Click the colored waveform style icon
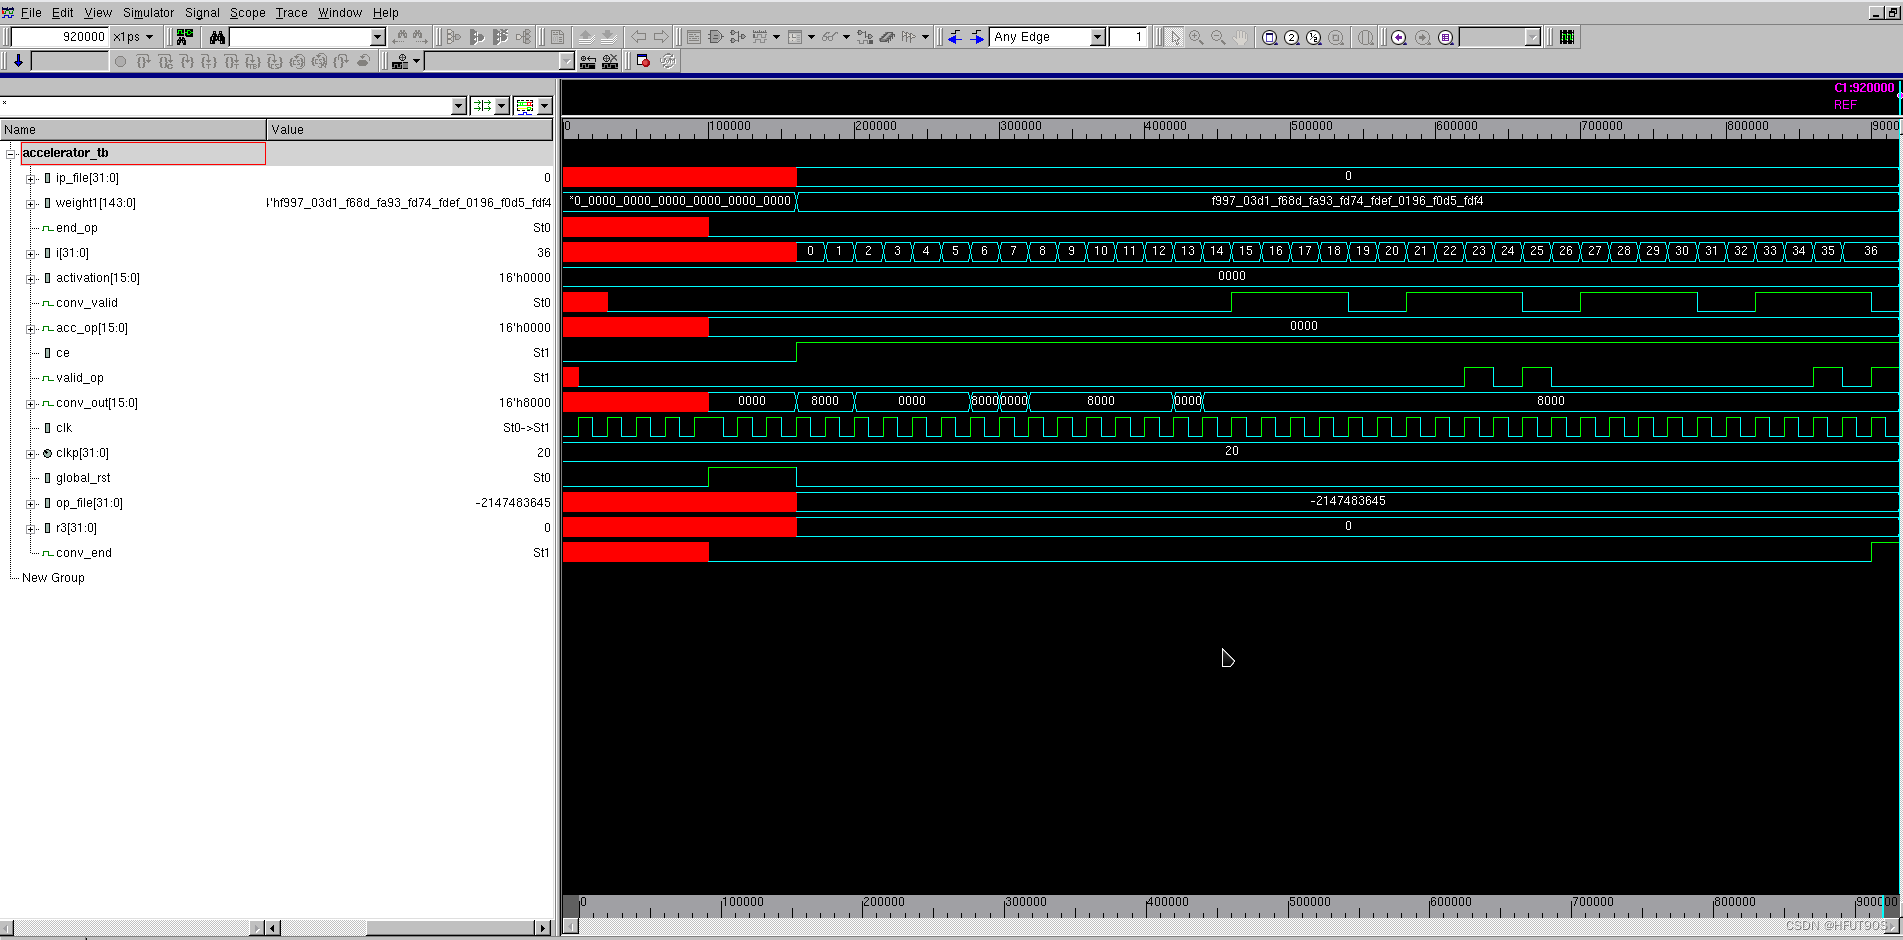The width and height of the screenshot is (1903, 940). pos(525,106)
